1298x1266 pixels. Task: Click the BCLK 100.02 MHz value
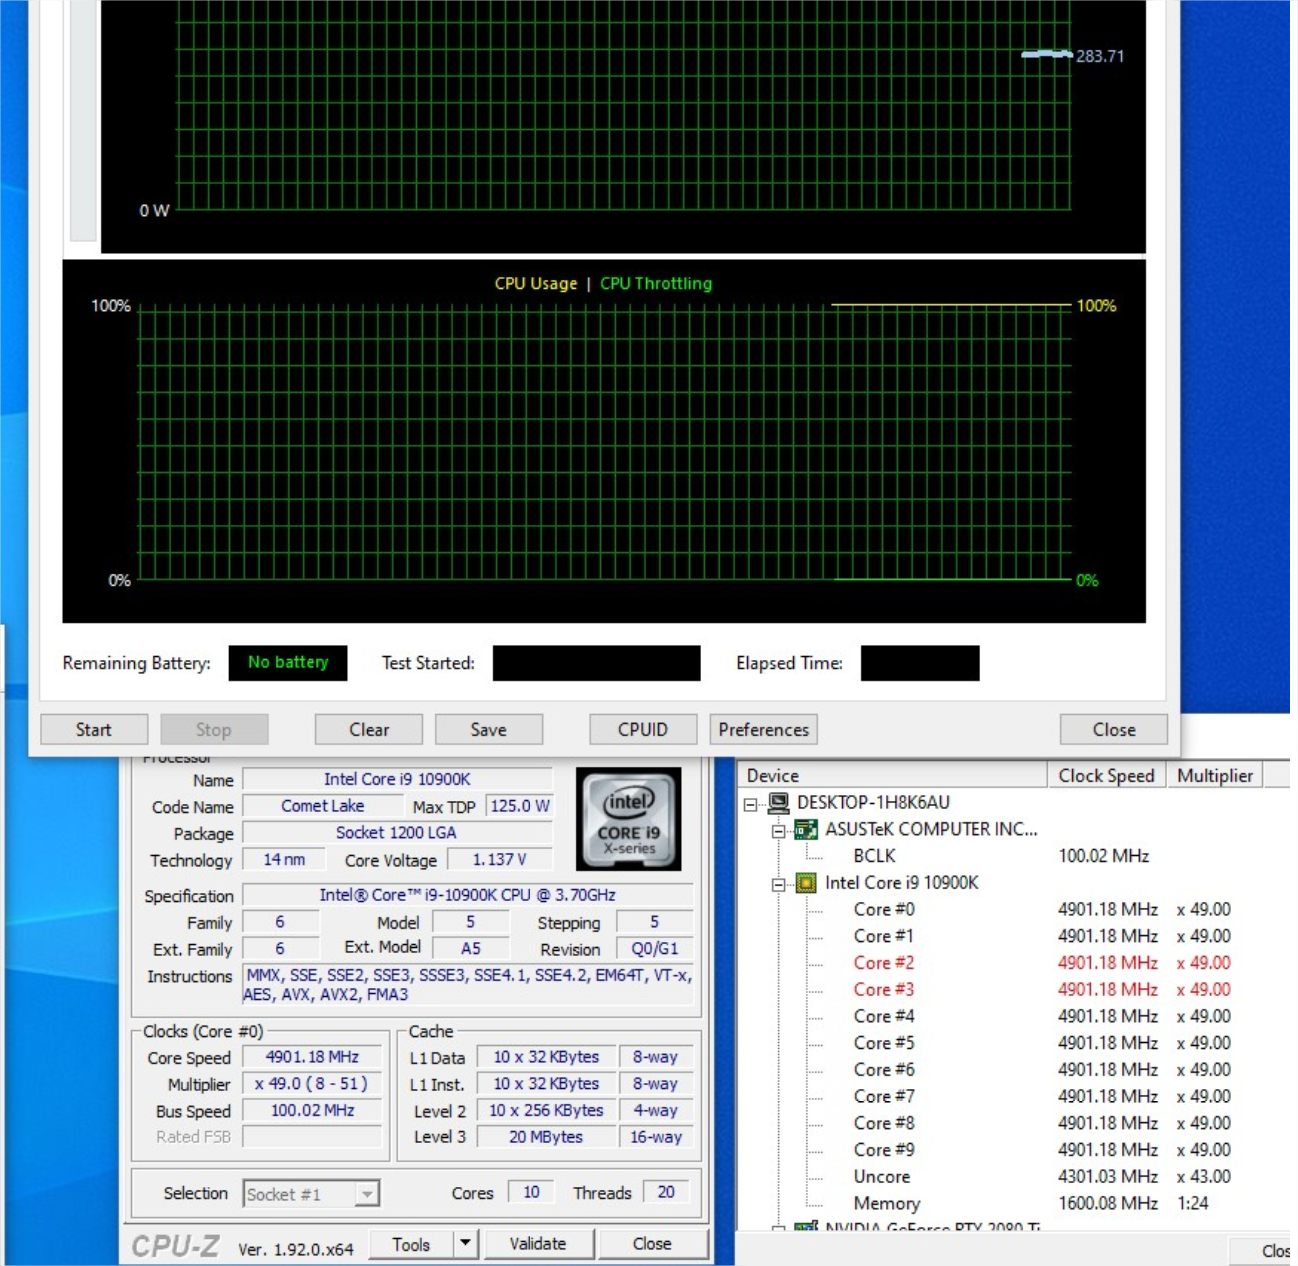tap(1104, 856)
